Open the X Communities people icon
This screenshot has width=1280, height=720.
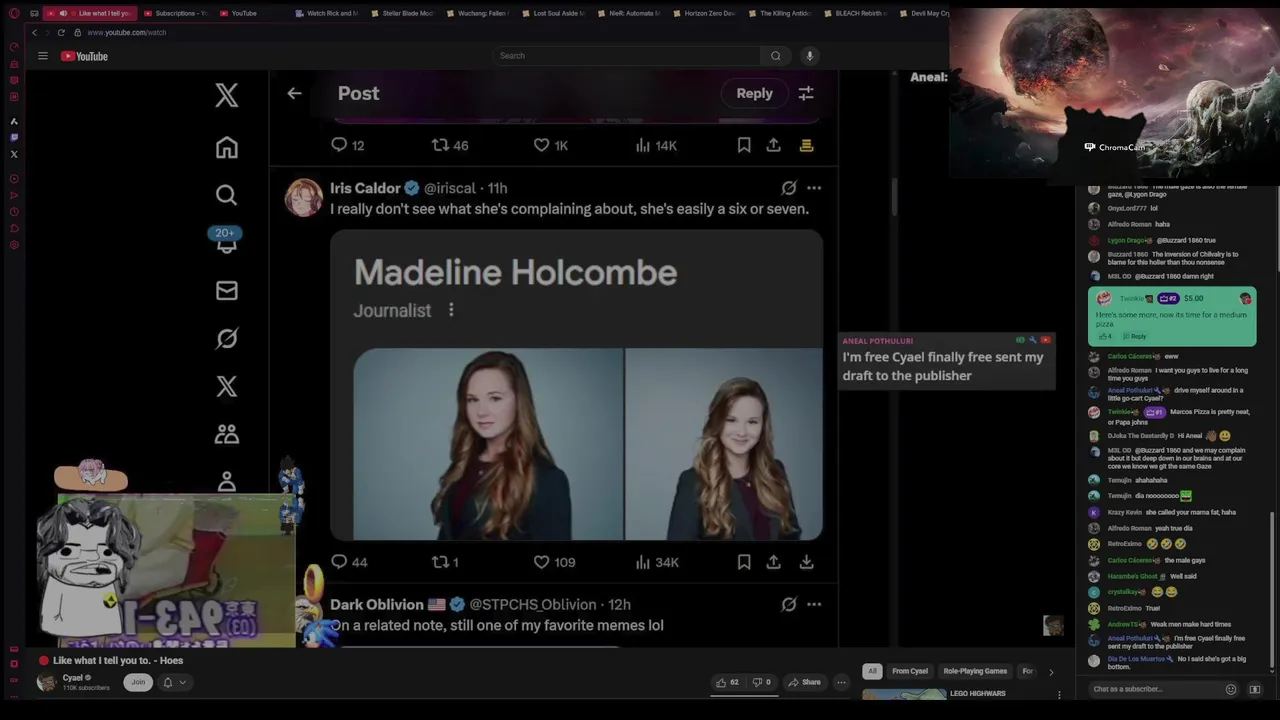pos(227,434)
